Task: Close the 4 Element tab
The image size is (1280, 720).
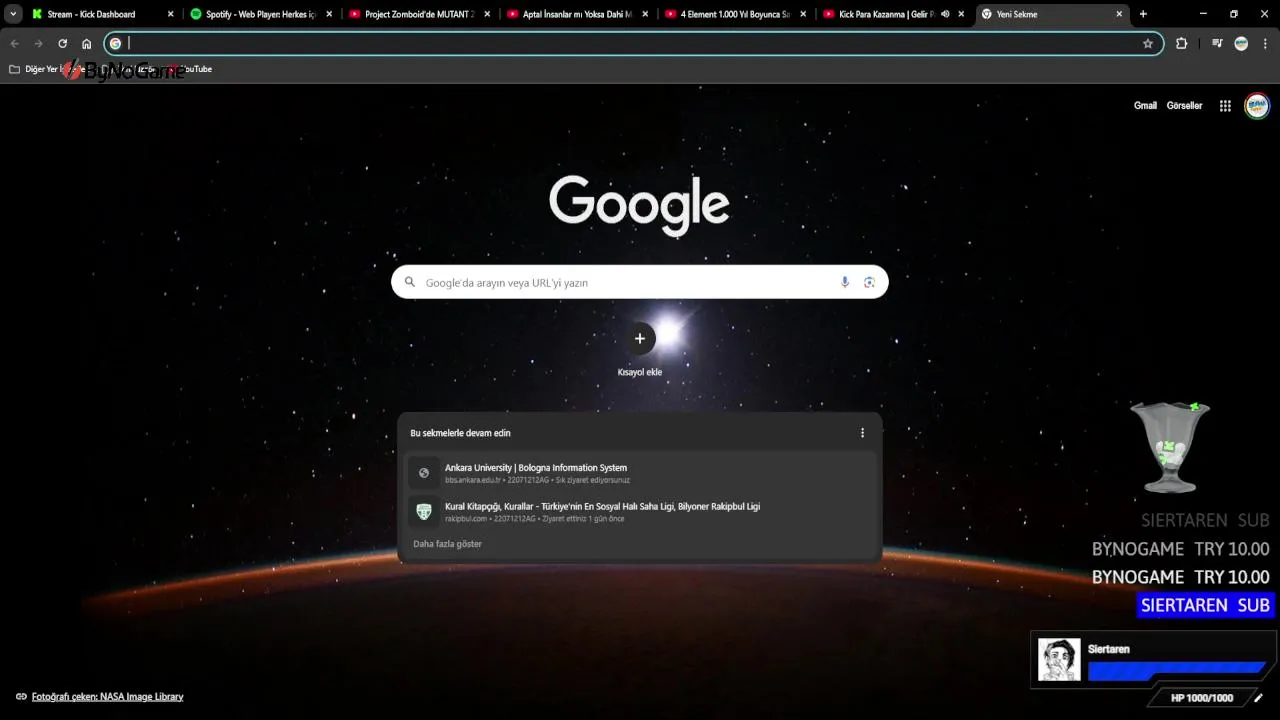Action: coord(803,14)
